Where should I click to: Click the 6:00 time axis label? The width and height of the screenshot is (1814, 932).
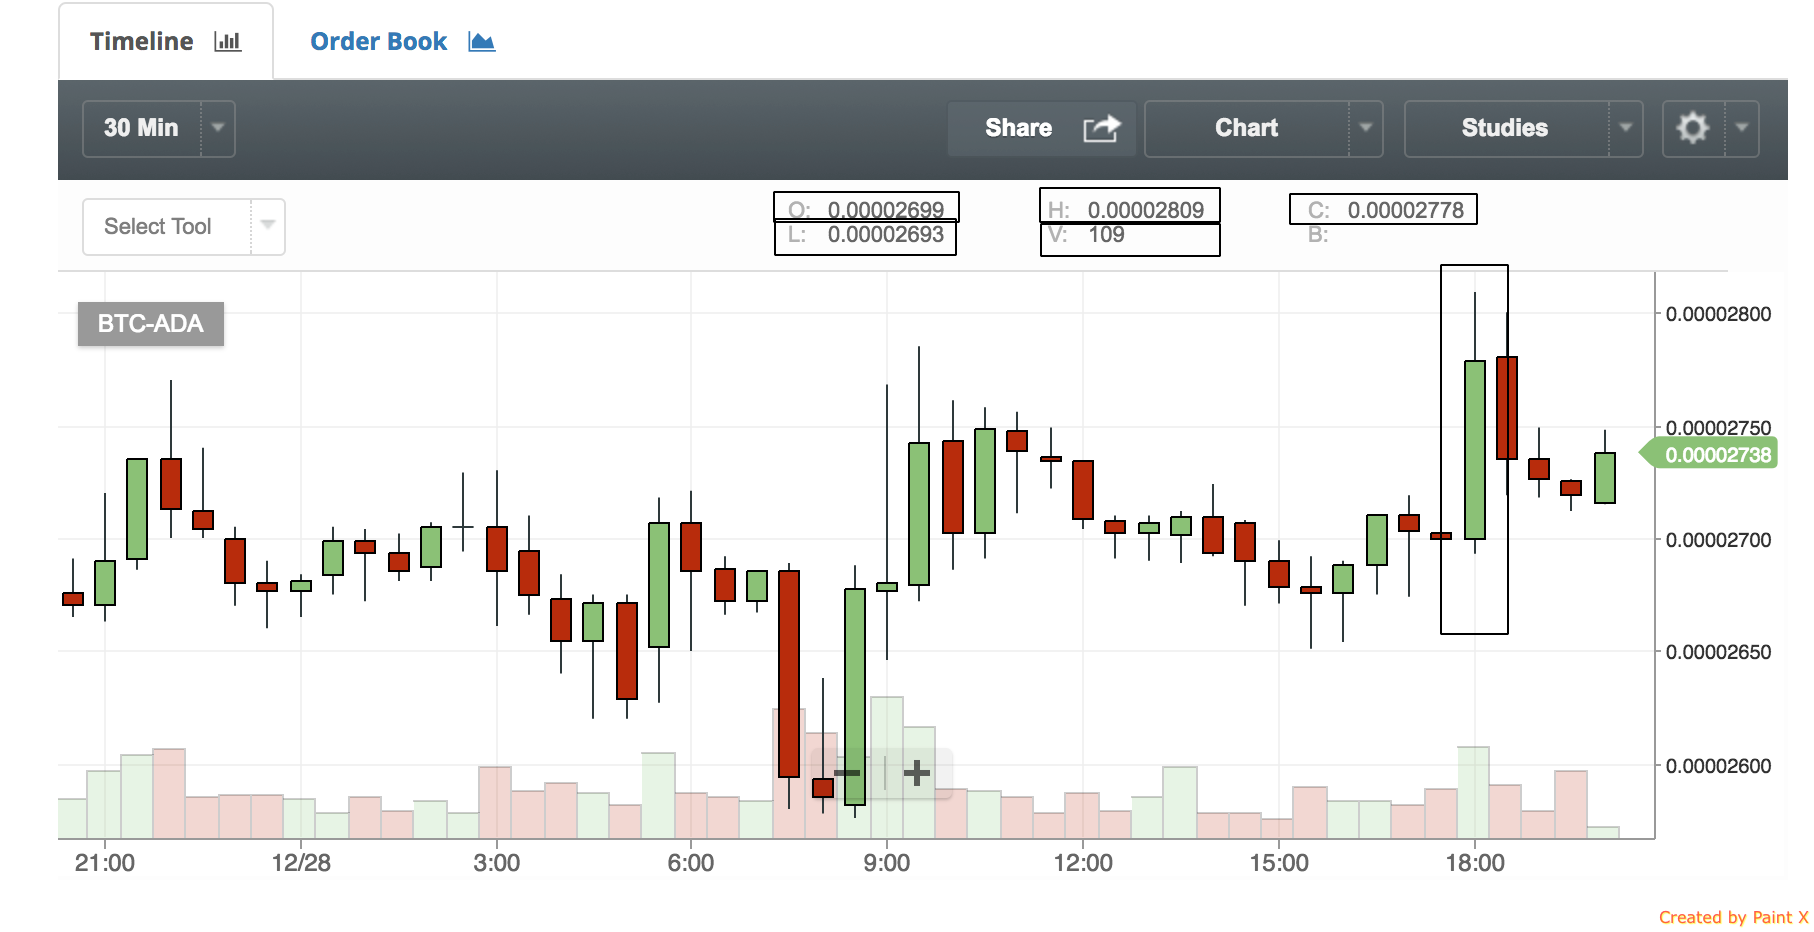[x=691, y=863]
